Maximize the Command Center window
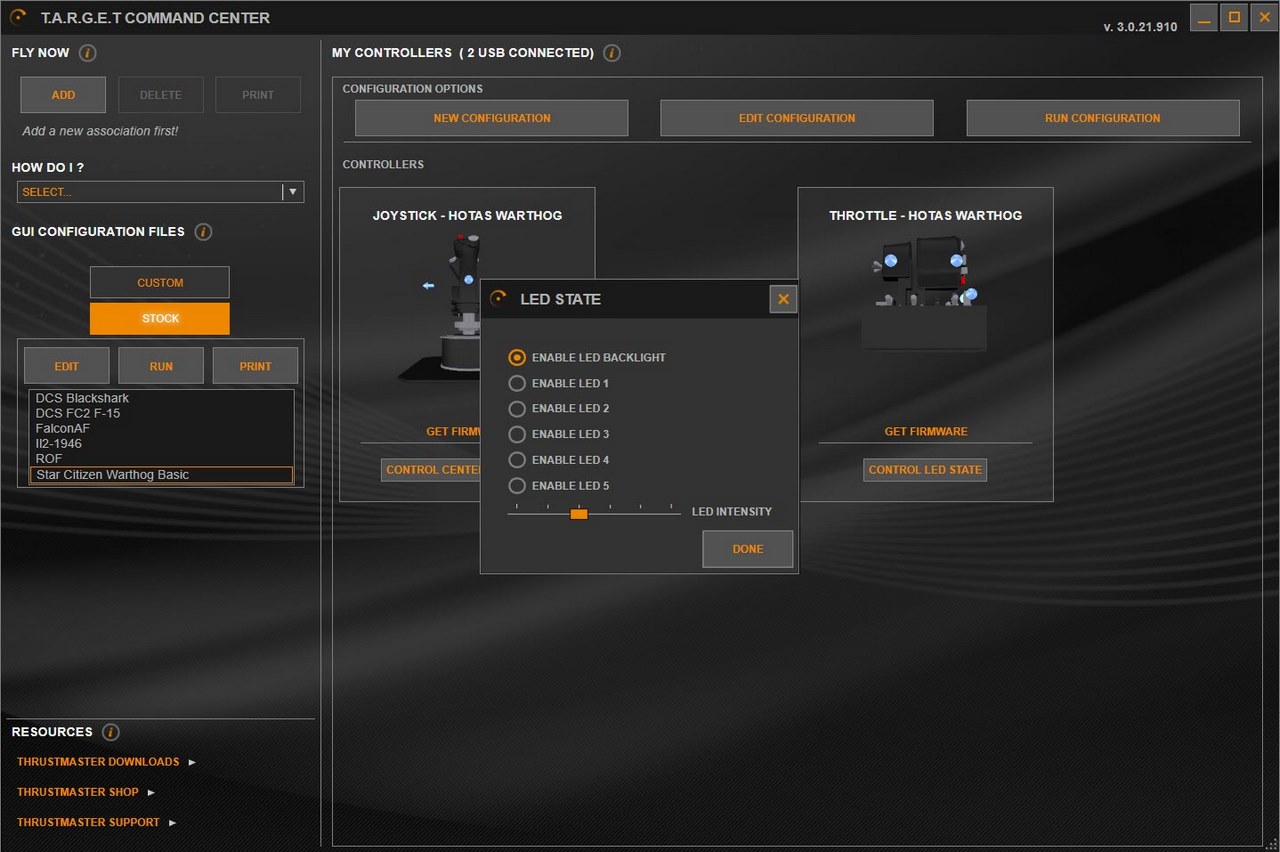Screen dimensions: 1280x852 tap(1234, 17)
